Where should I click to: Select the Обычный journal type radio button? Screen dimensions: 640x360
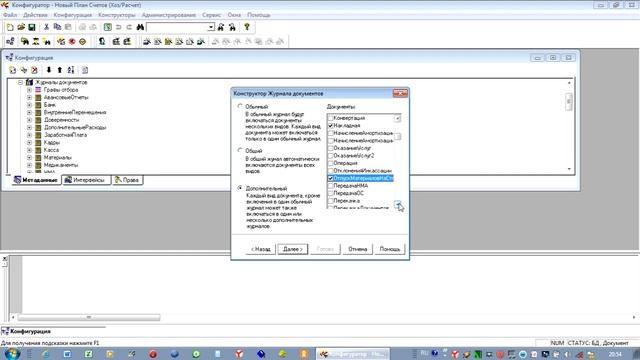pyautogui.click(x=240, y=106)
